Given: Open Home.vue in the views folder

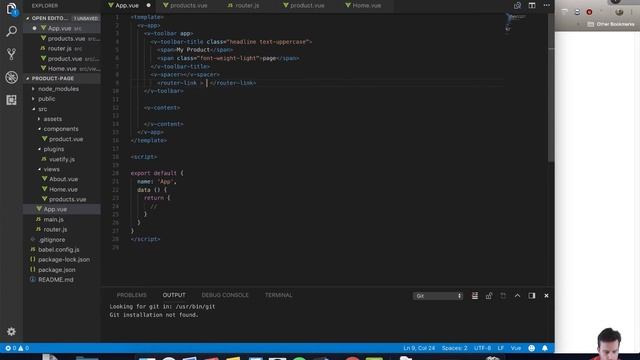Looking at the screenshot, I should coord(63,189).
